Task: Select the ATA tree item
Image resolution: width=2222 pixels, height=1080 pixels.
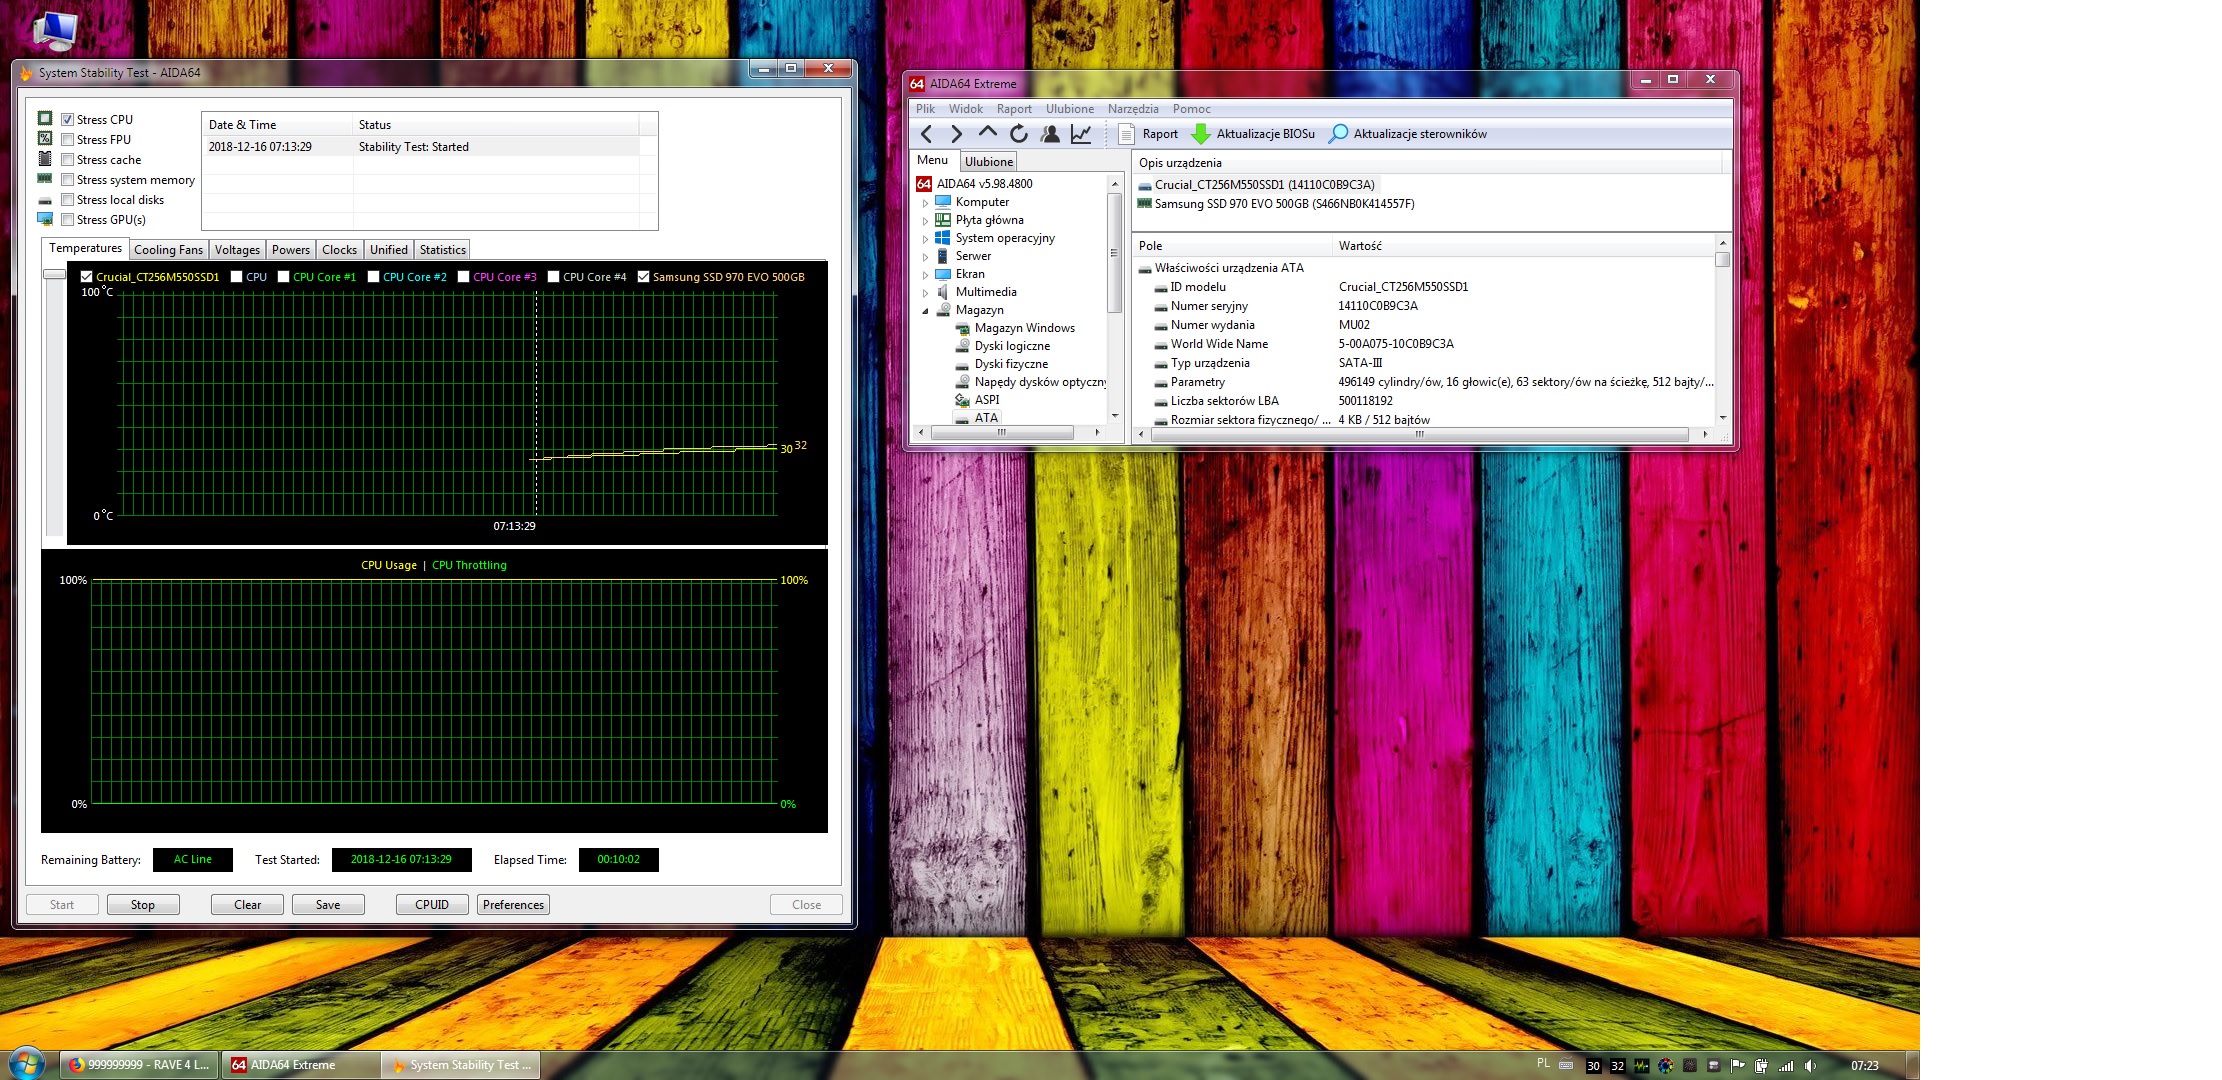Action: point(977,418)
